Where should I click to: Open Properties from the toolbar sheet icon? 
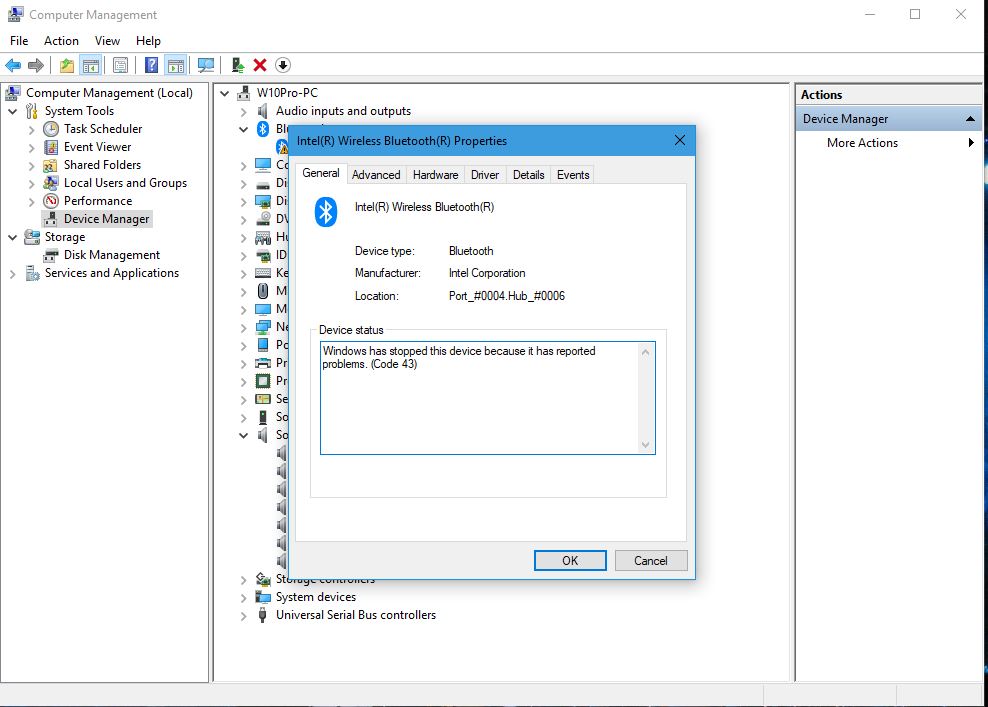tap(120, 65)
